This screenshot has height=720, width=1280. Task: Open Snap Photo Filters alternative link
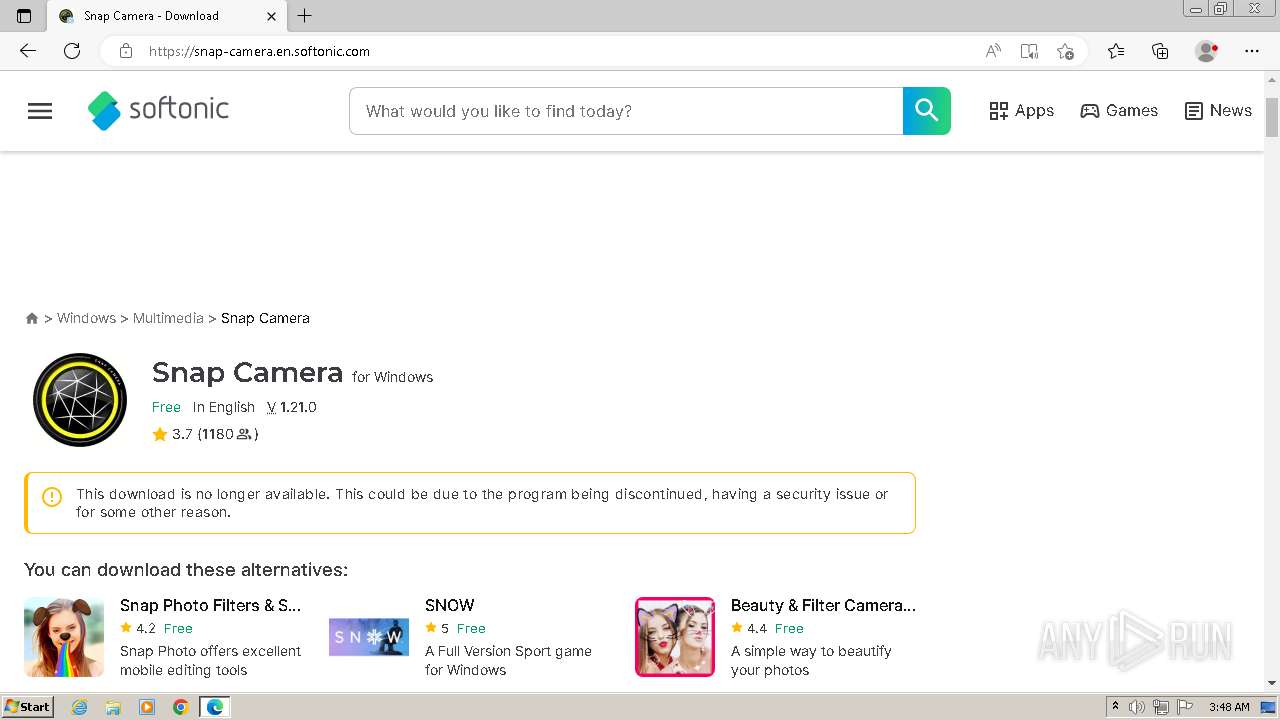coord(210,605)
